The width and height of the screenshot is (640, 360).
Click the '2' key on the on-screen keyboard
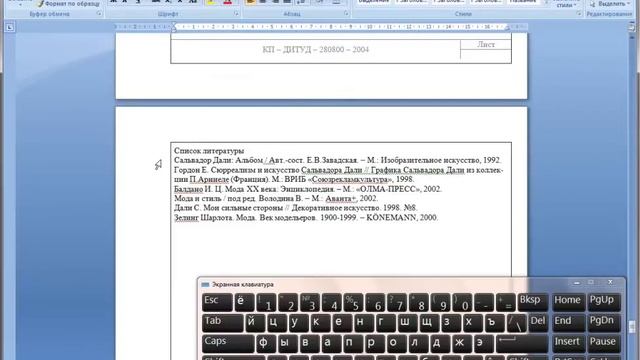pyautogui.click(x=288, y=302)
